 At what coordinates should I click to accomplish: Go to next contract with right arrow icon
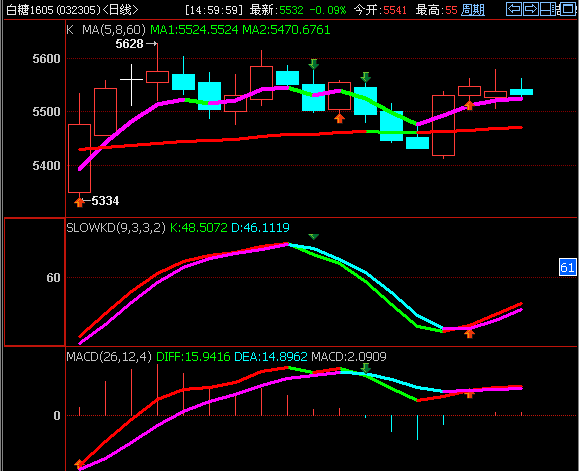click(531, 9)
